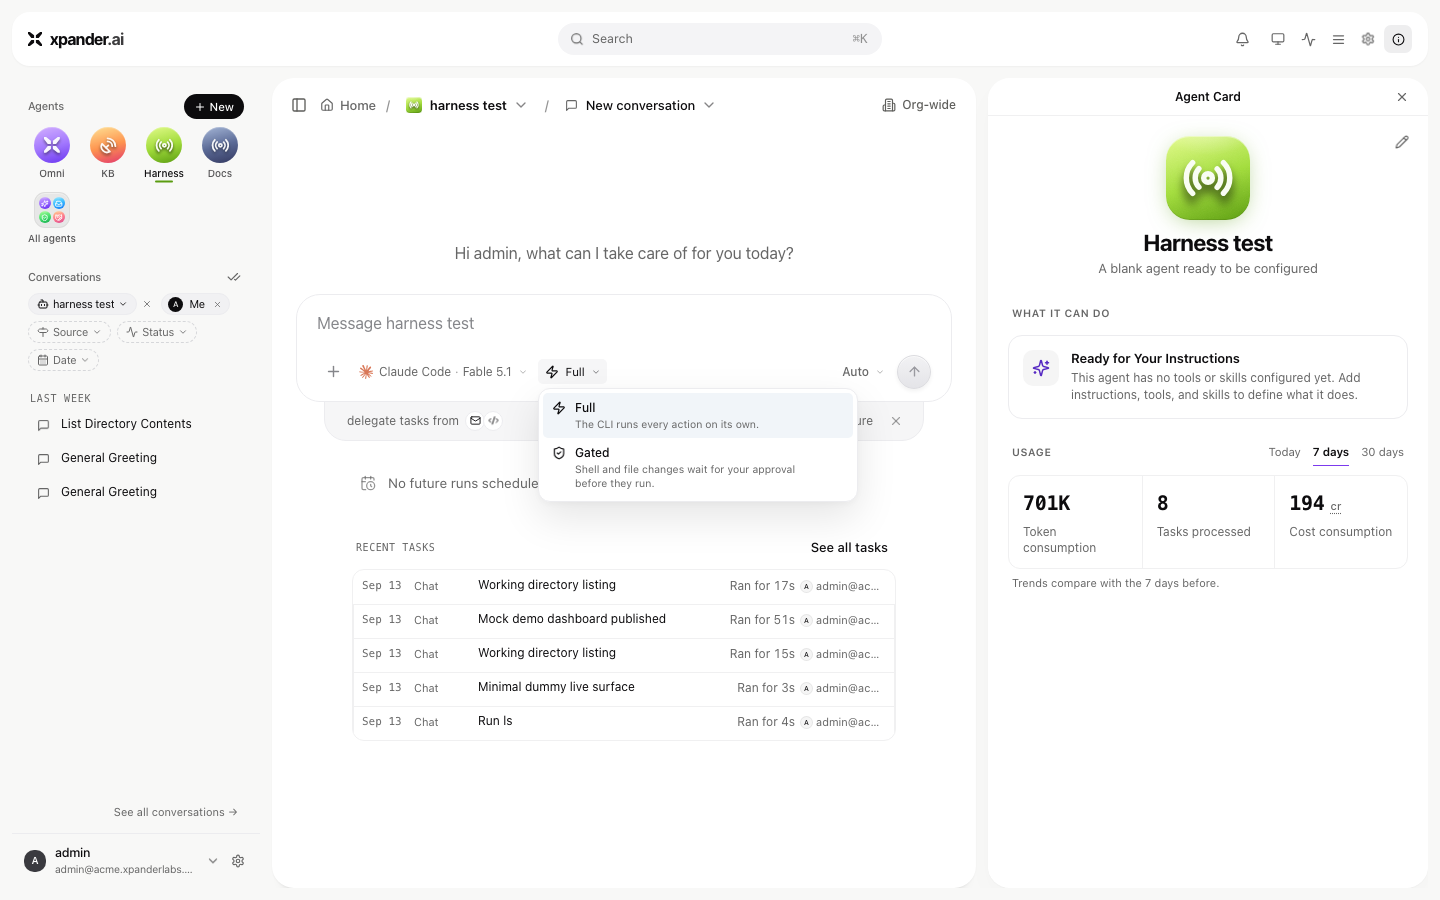Open Working directory listing task, ran 17s
Screen dimensions: 1440x900
[624, 586]
